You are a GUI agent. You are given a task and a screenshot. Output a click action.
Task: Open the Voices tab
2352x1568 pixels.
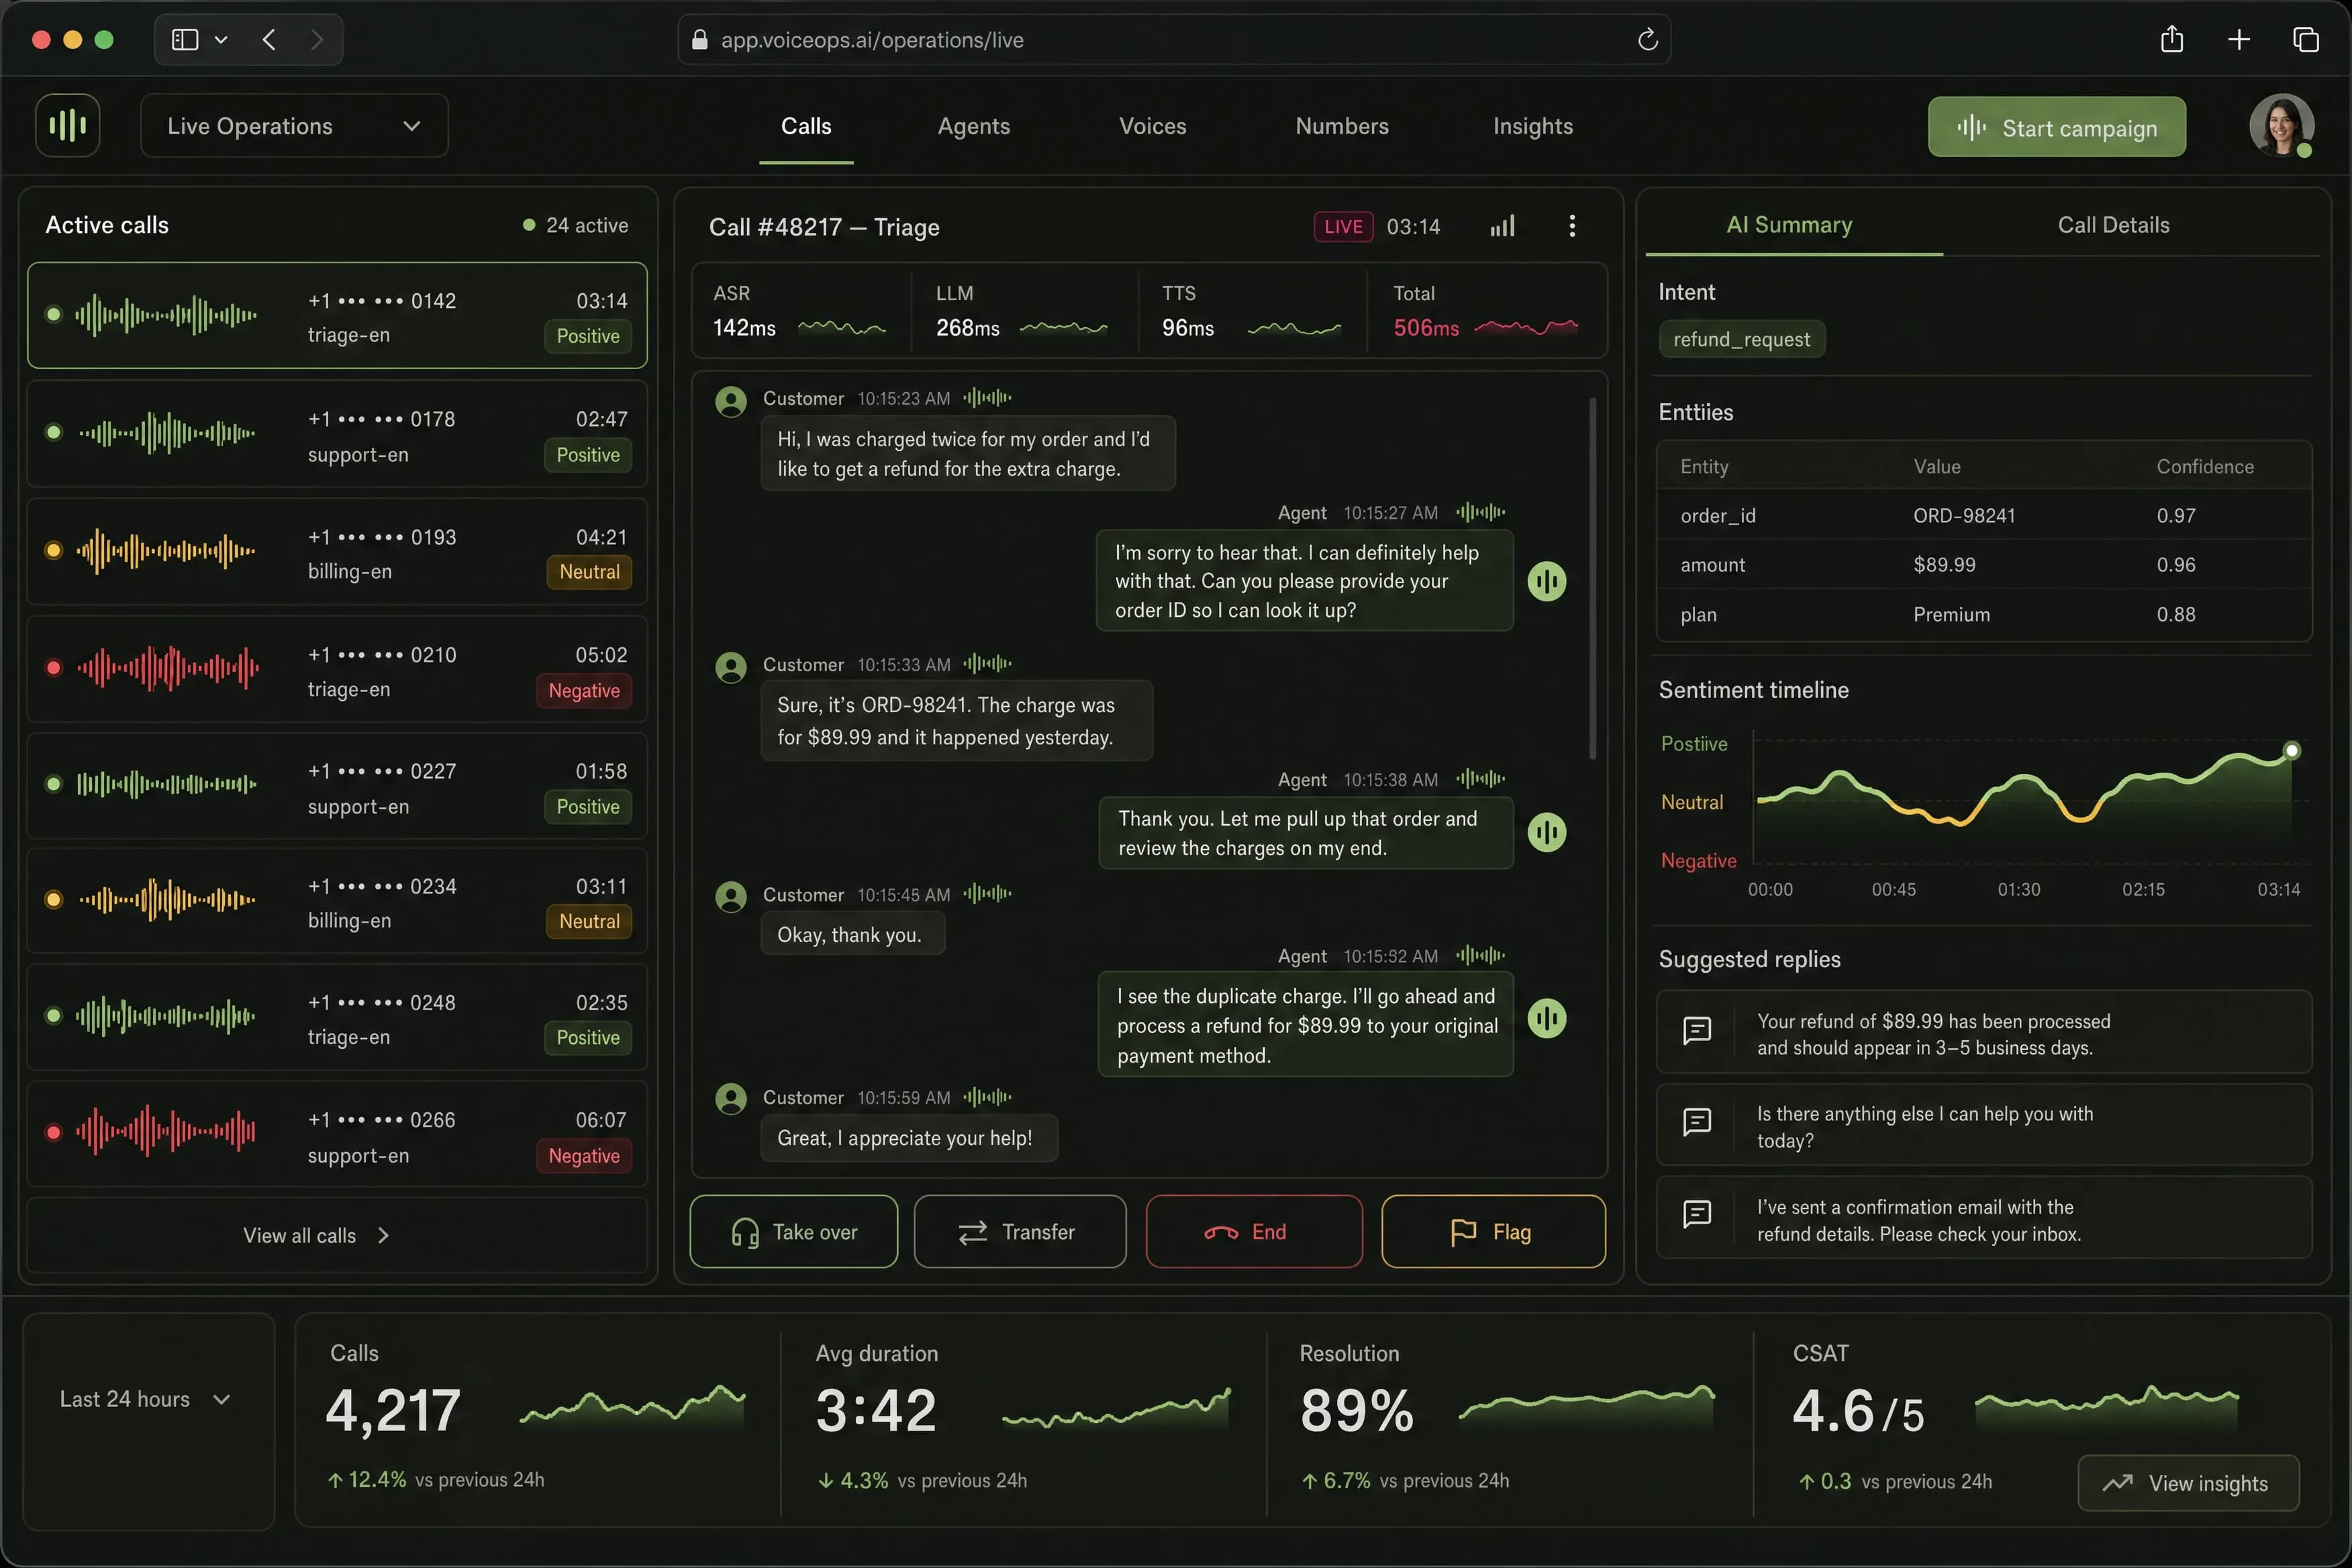[x=1152, y=126]
